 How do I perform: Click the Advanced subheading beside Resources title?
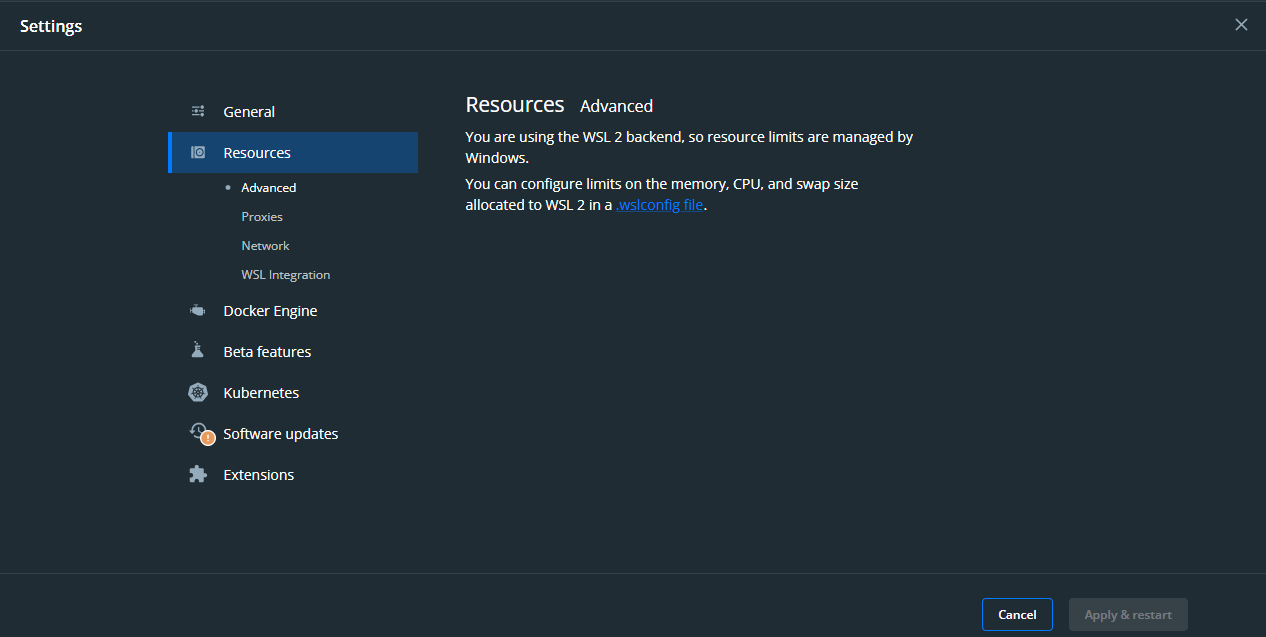[617, 106]
